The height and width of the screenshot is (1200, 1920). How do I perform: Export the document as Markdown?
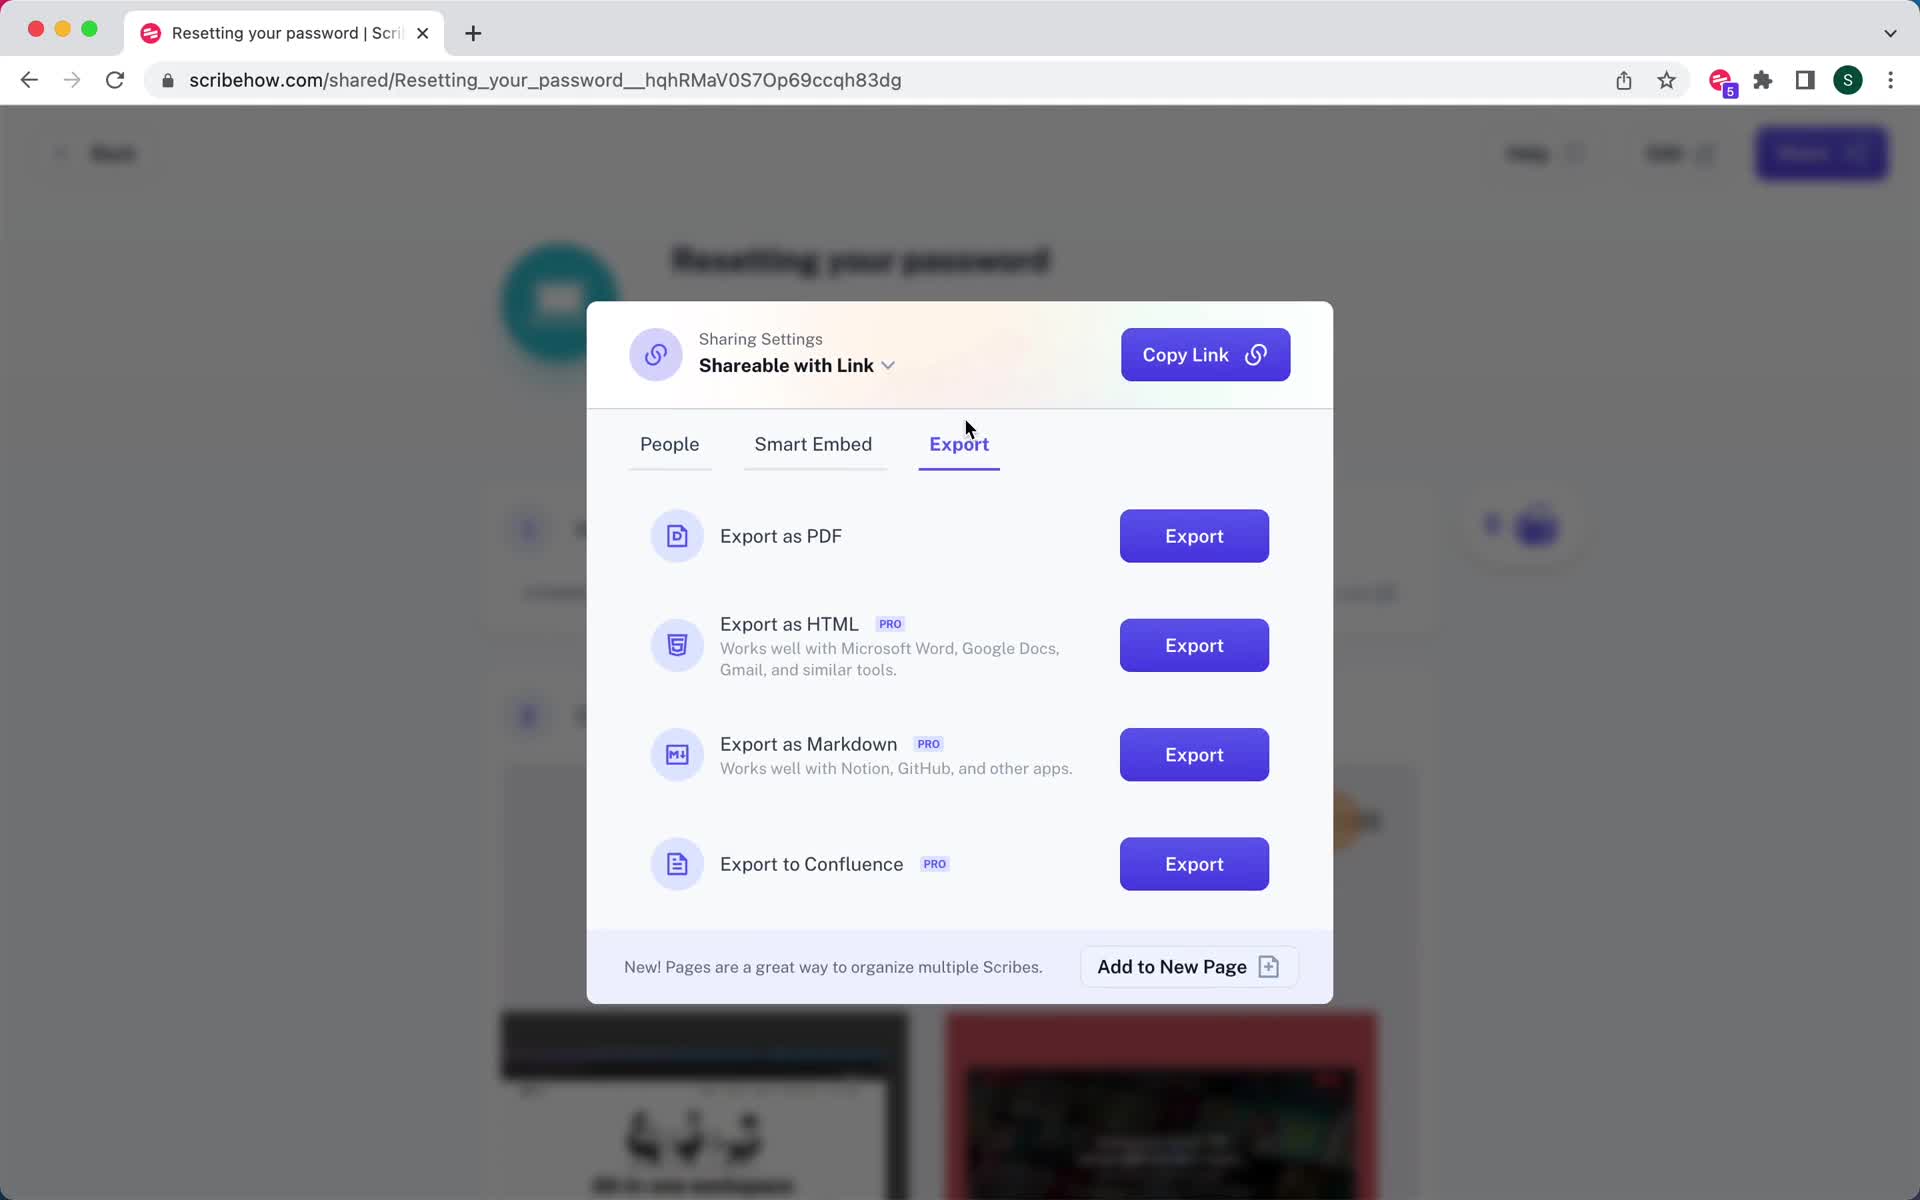pyautogui.click(x=1194, y=755)
